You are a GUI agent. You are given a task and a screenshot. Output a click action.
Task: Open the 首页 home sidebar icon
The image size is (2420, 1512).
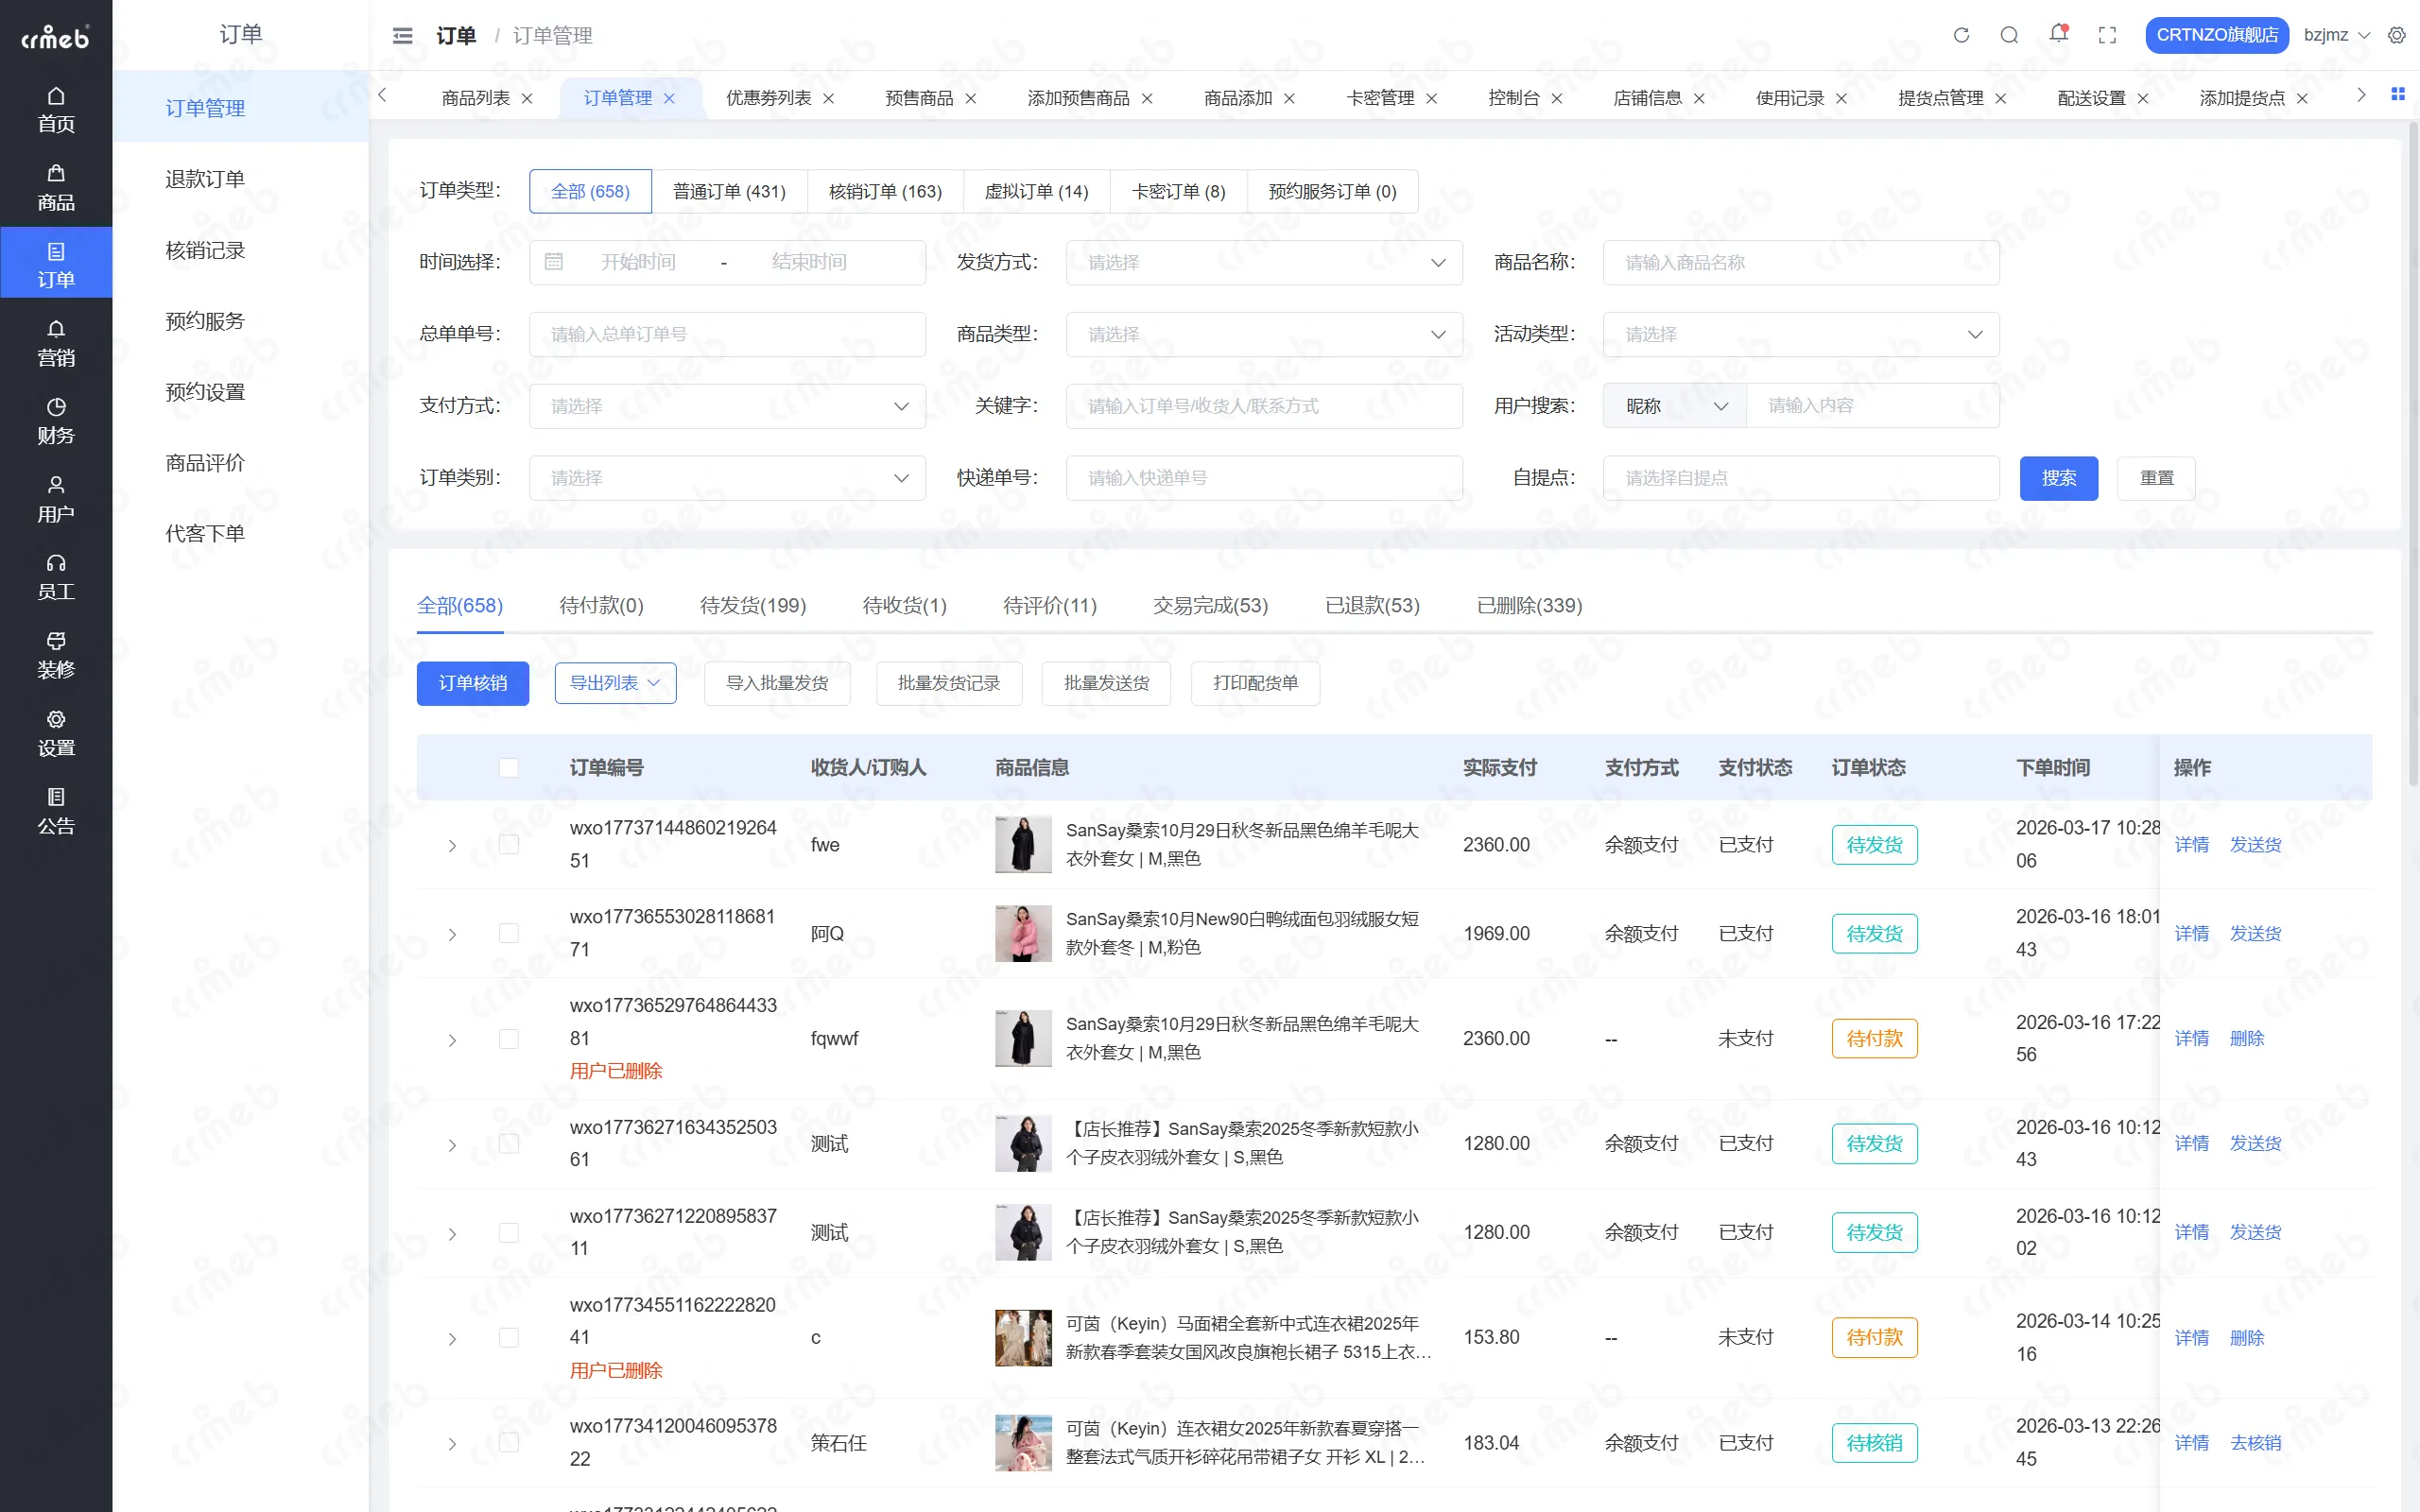56,109
